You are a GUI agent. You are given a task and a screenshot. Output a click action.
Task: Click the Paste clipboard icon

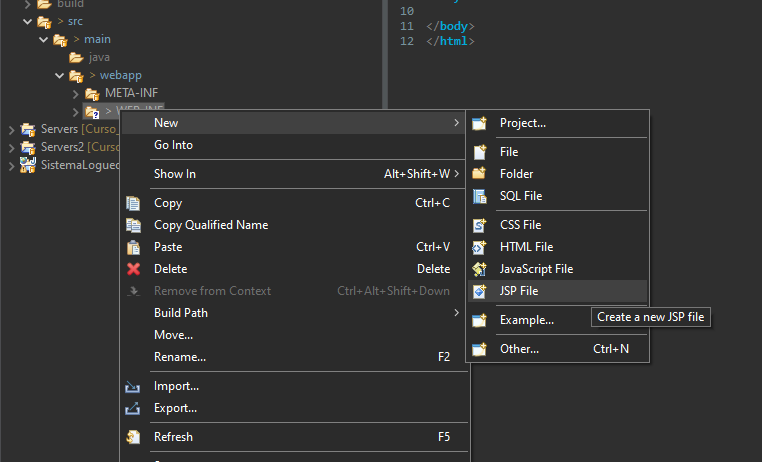[x=133, y=247]
